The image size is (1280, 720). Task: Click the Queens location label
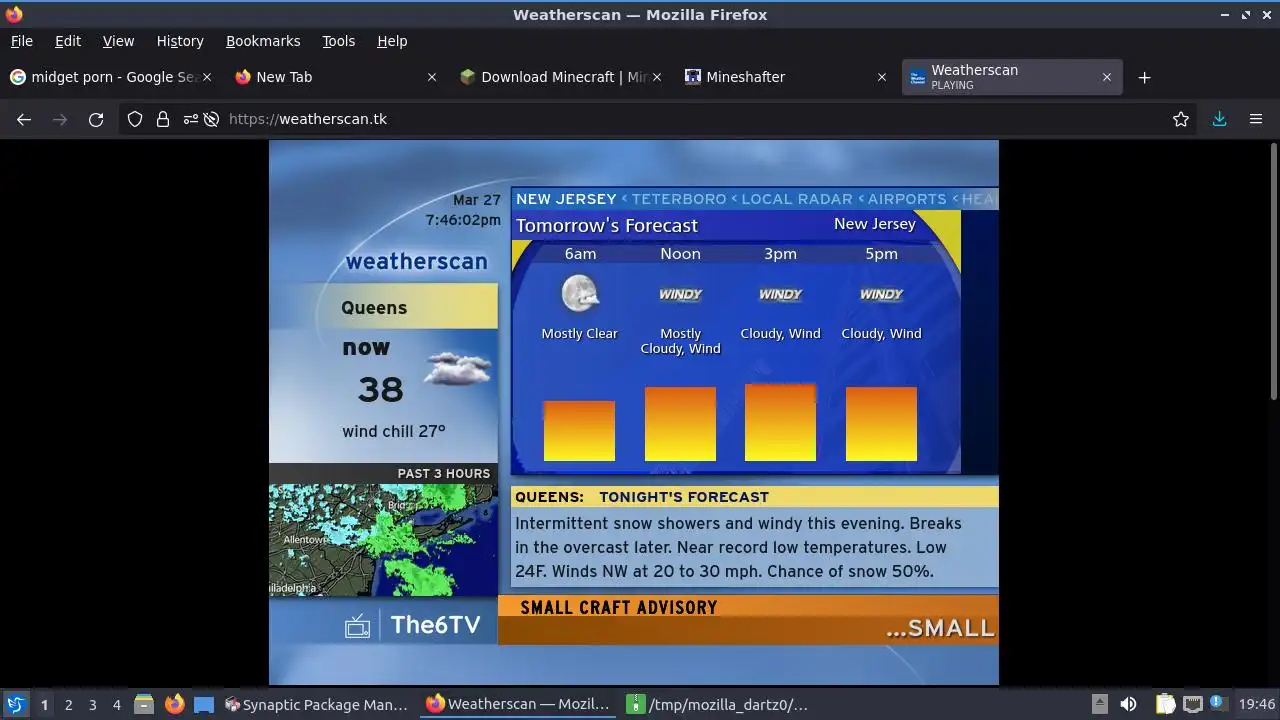coord(374,308)
